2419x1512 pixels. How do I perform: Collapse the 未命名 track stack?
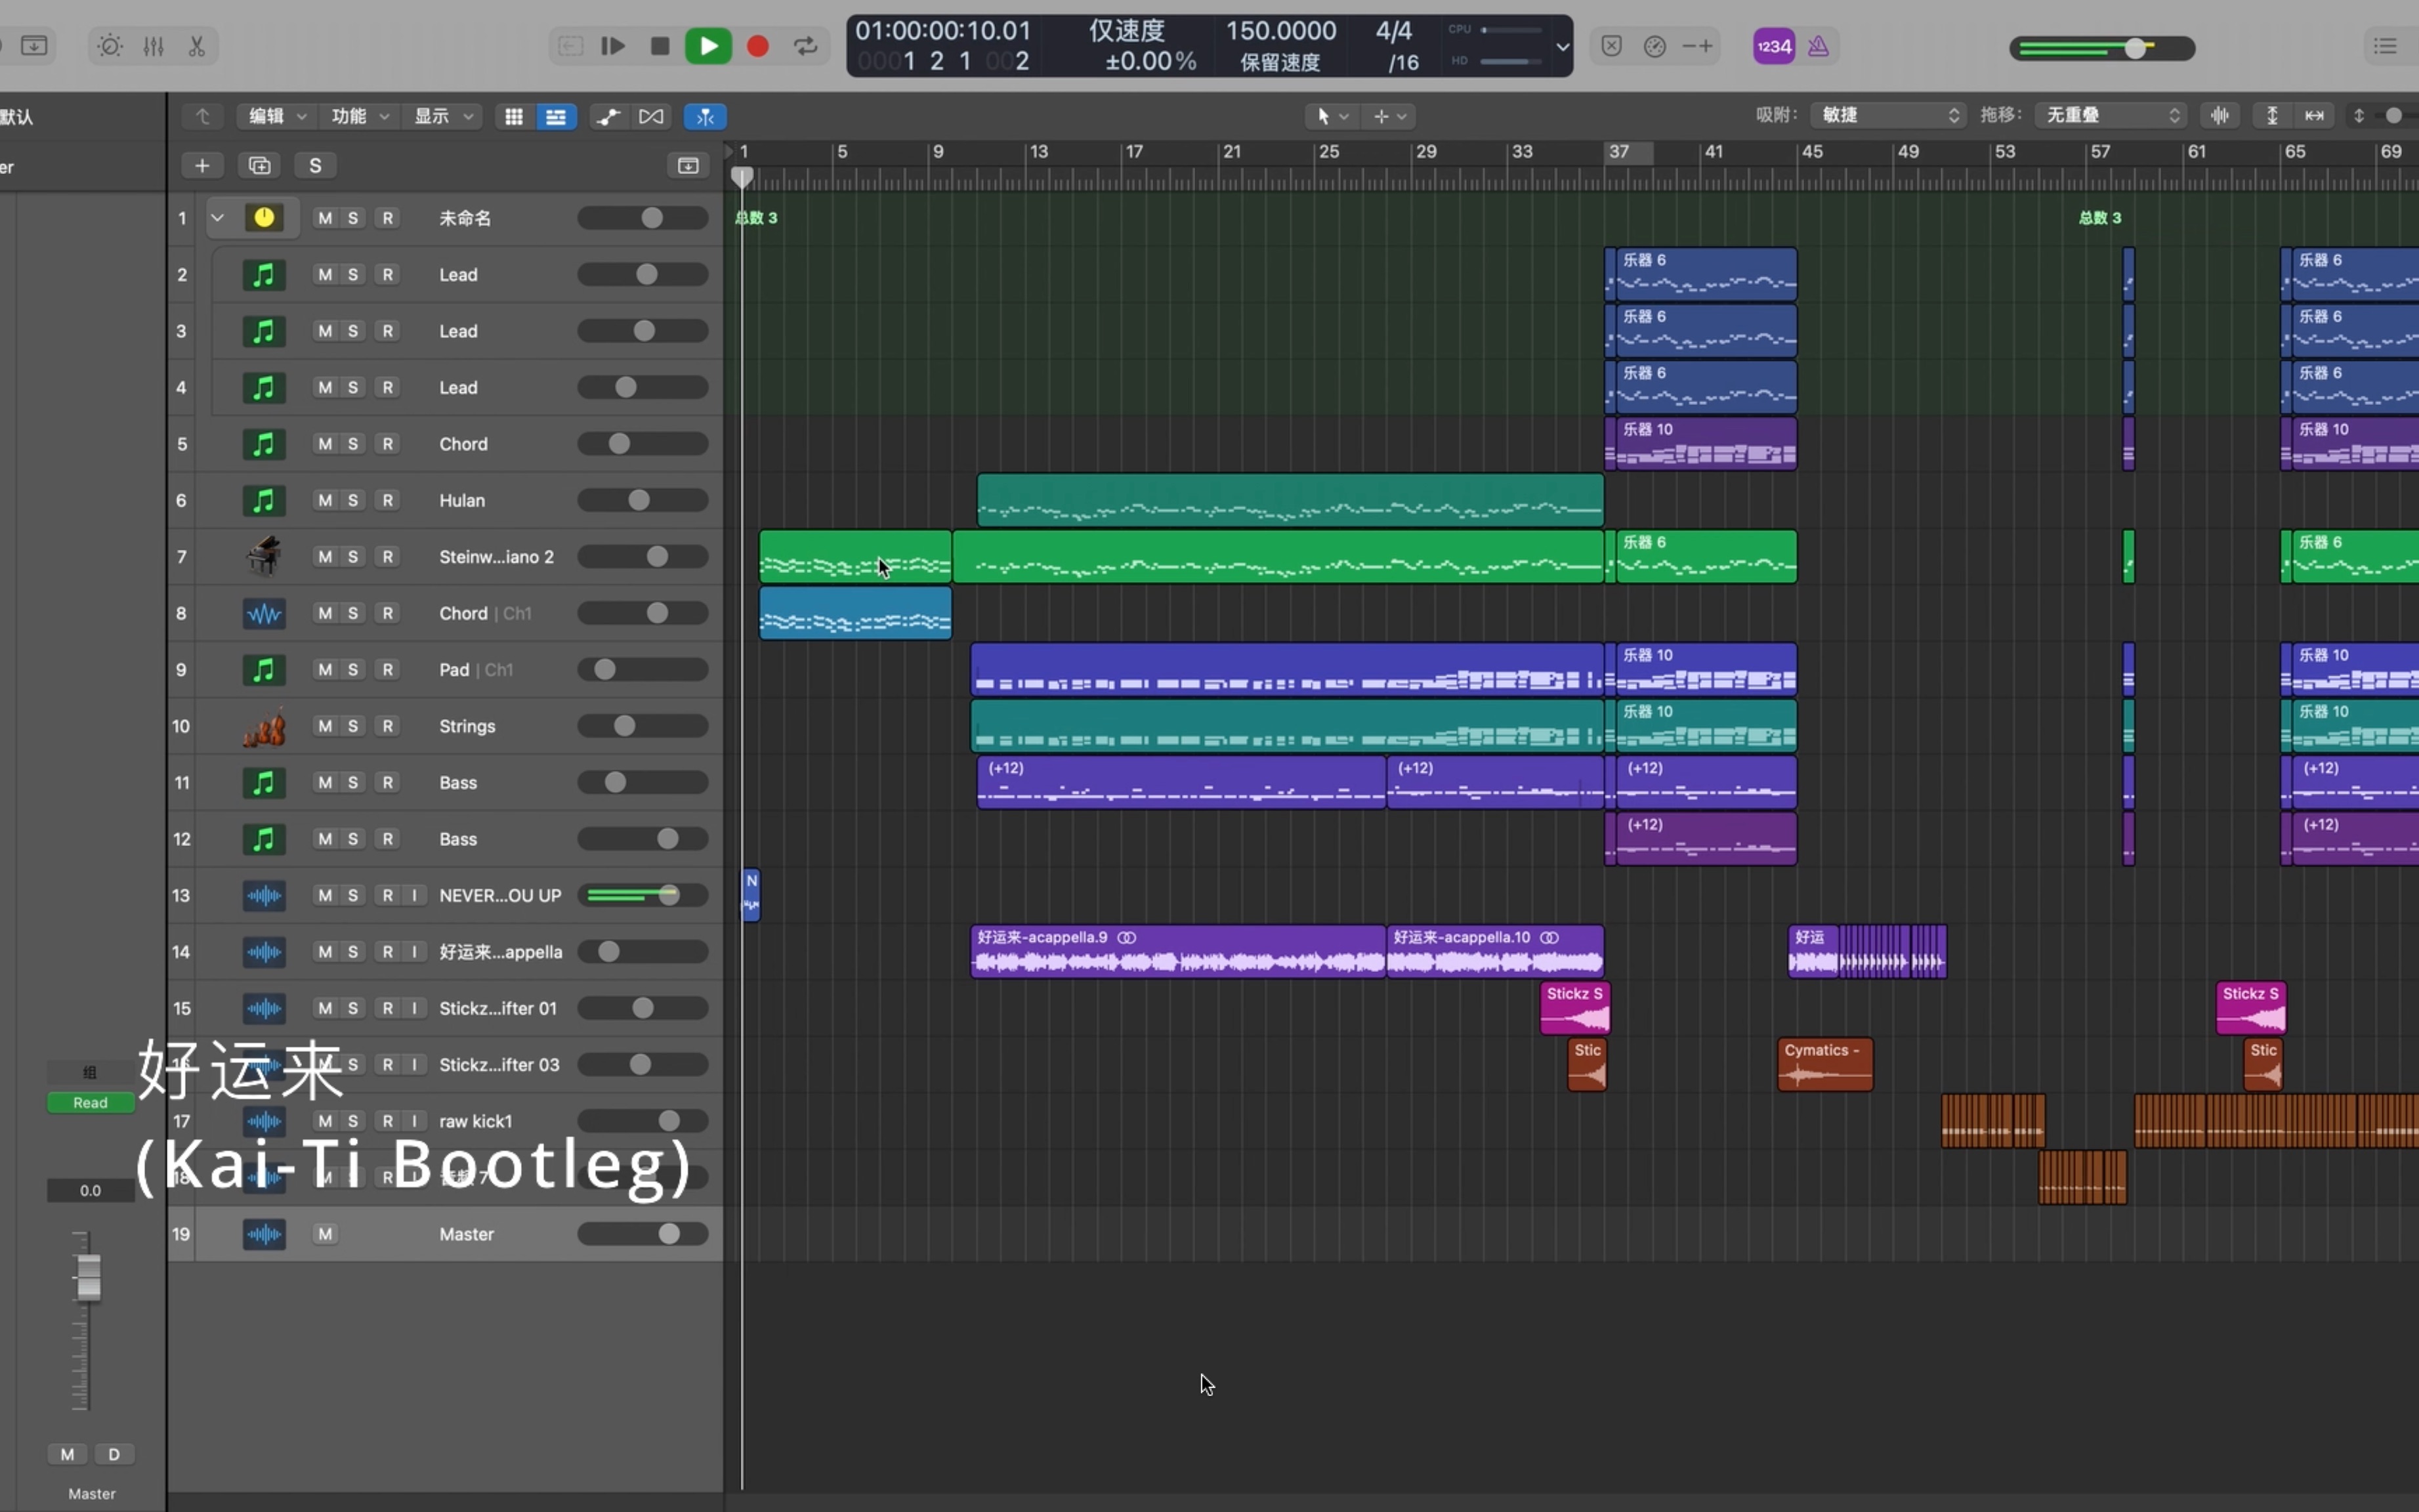pos(217,217)
